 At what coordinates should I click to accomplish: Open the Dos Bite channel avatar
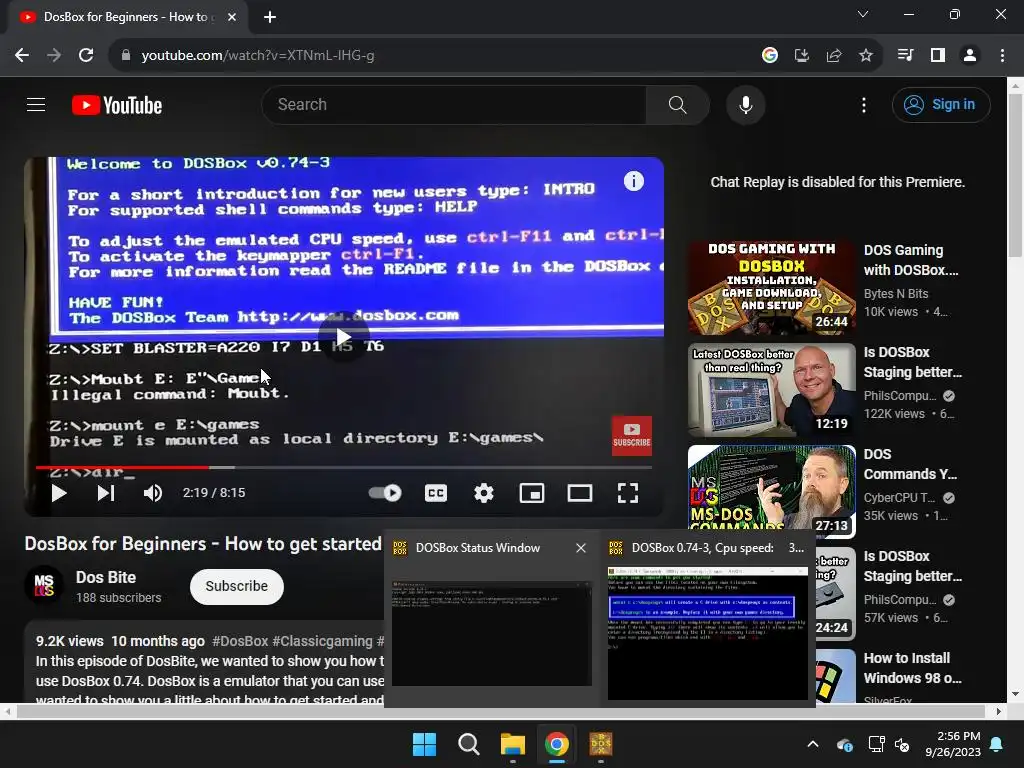tap(44, 584)
